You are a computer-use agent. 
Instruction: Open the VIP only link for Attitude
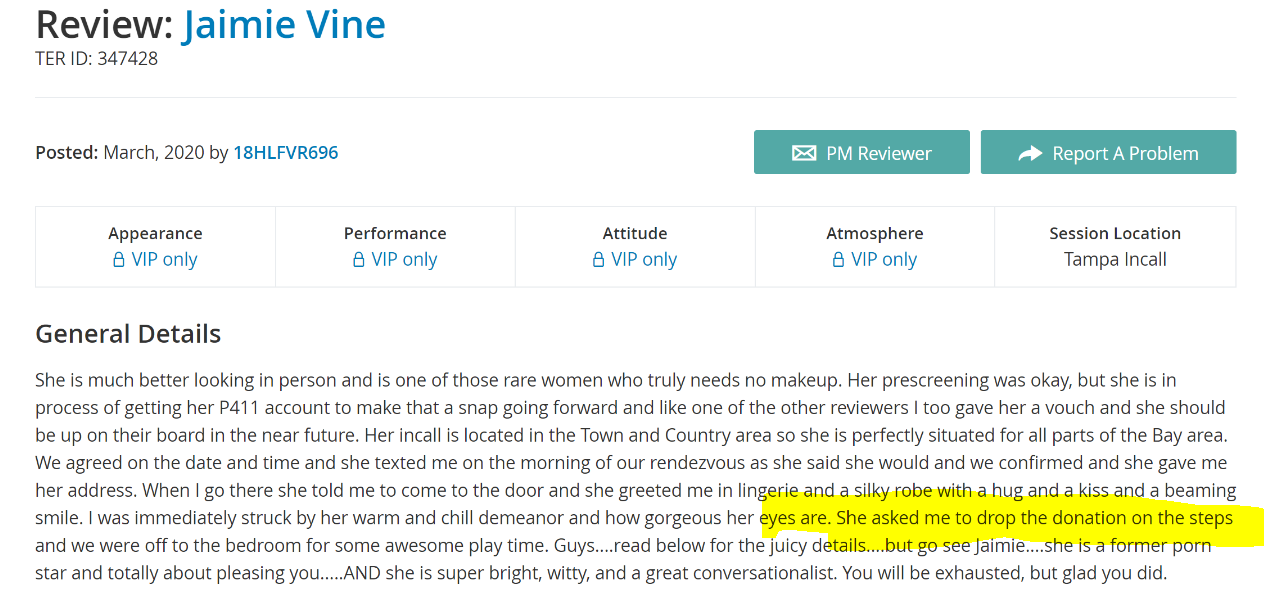tap(644, 260)
